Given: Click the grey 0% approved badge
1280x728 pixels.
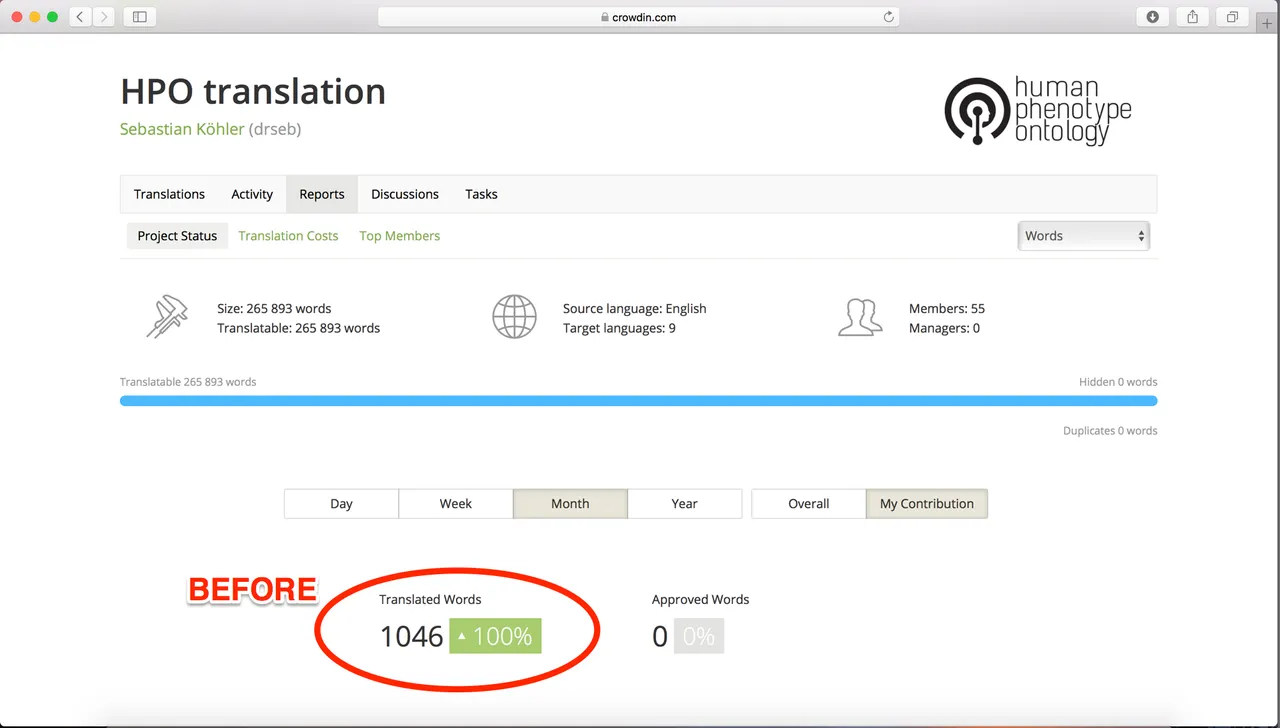Looking at the screenshot, I should point(698,636).
